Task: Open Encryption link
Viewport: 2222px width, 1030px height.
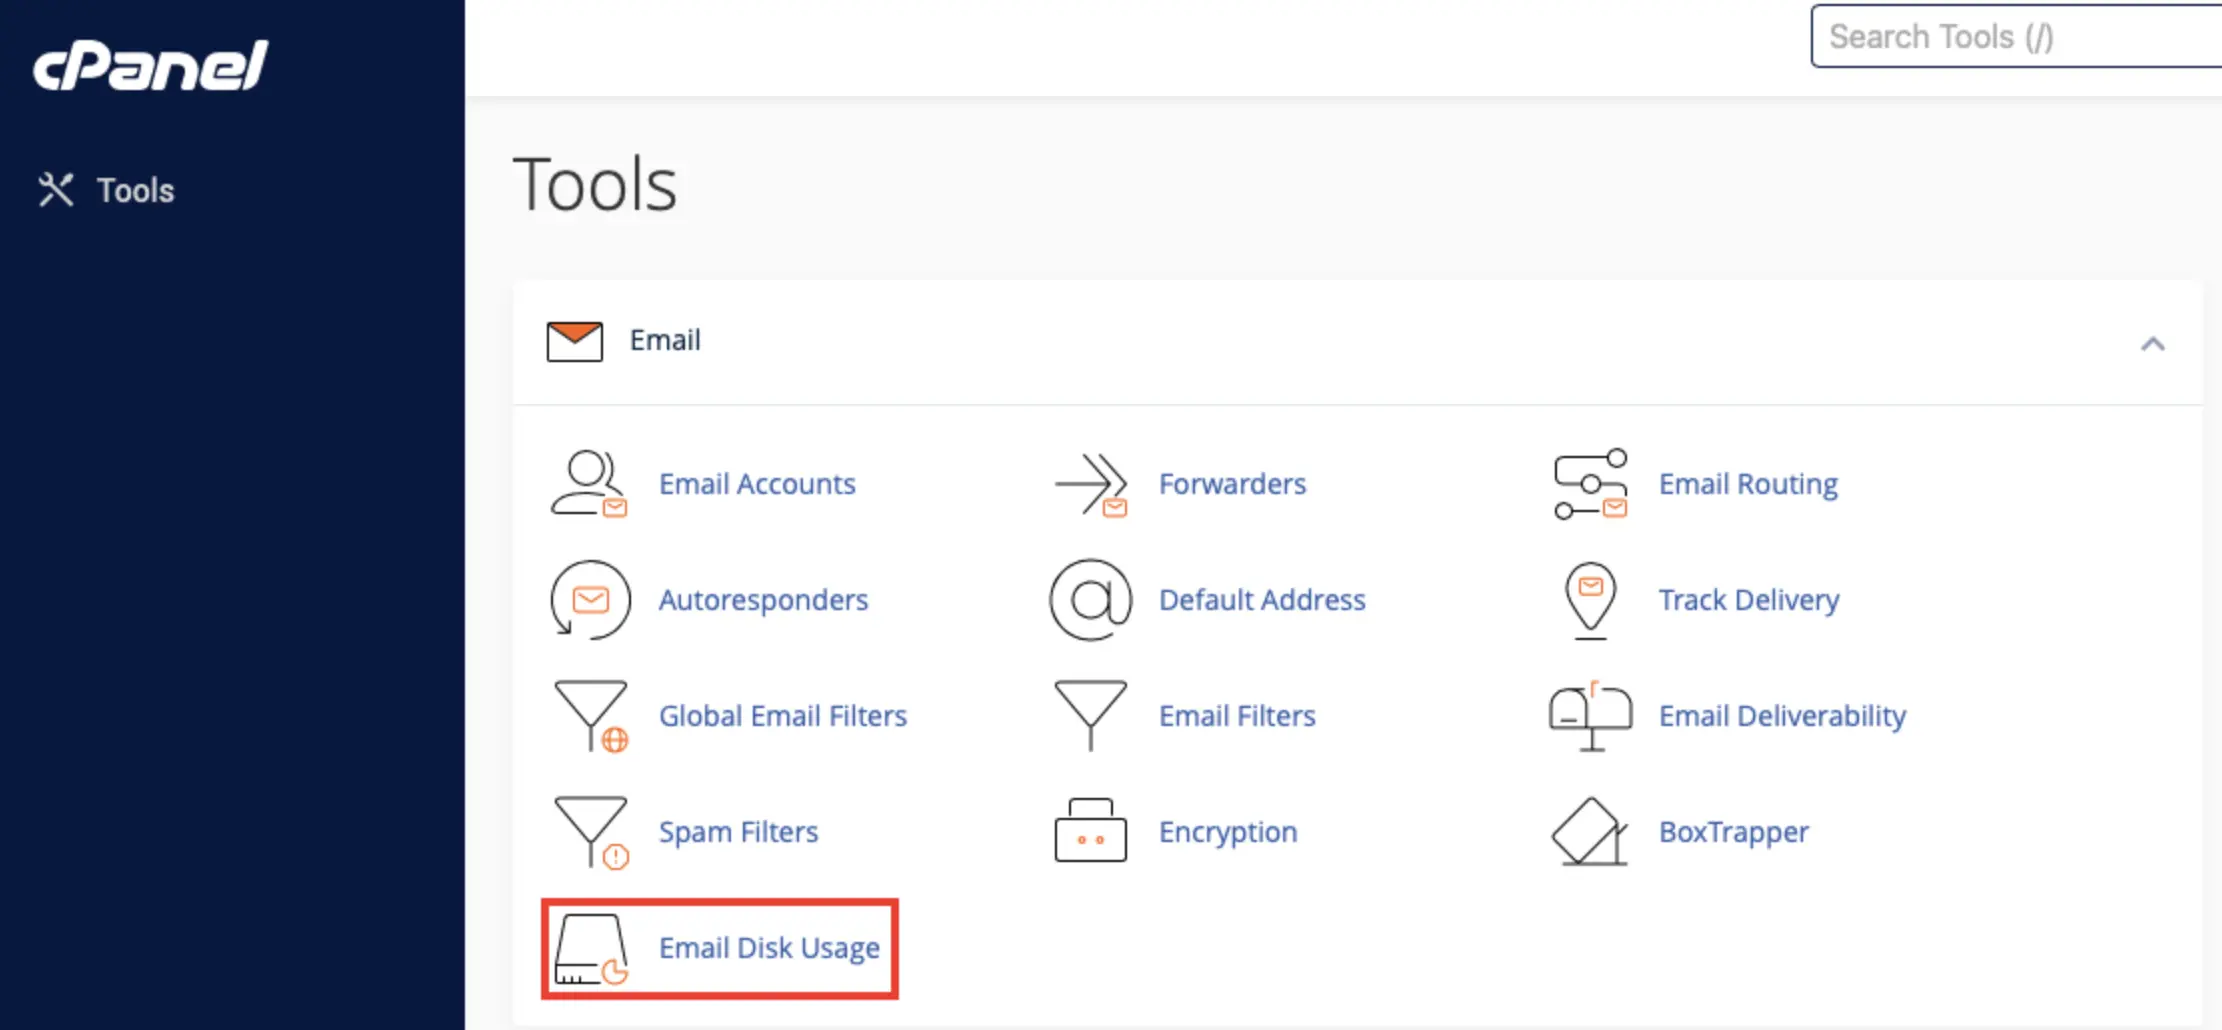Action: coord(1228,833)
